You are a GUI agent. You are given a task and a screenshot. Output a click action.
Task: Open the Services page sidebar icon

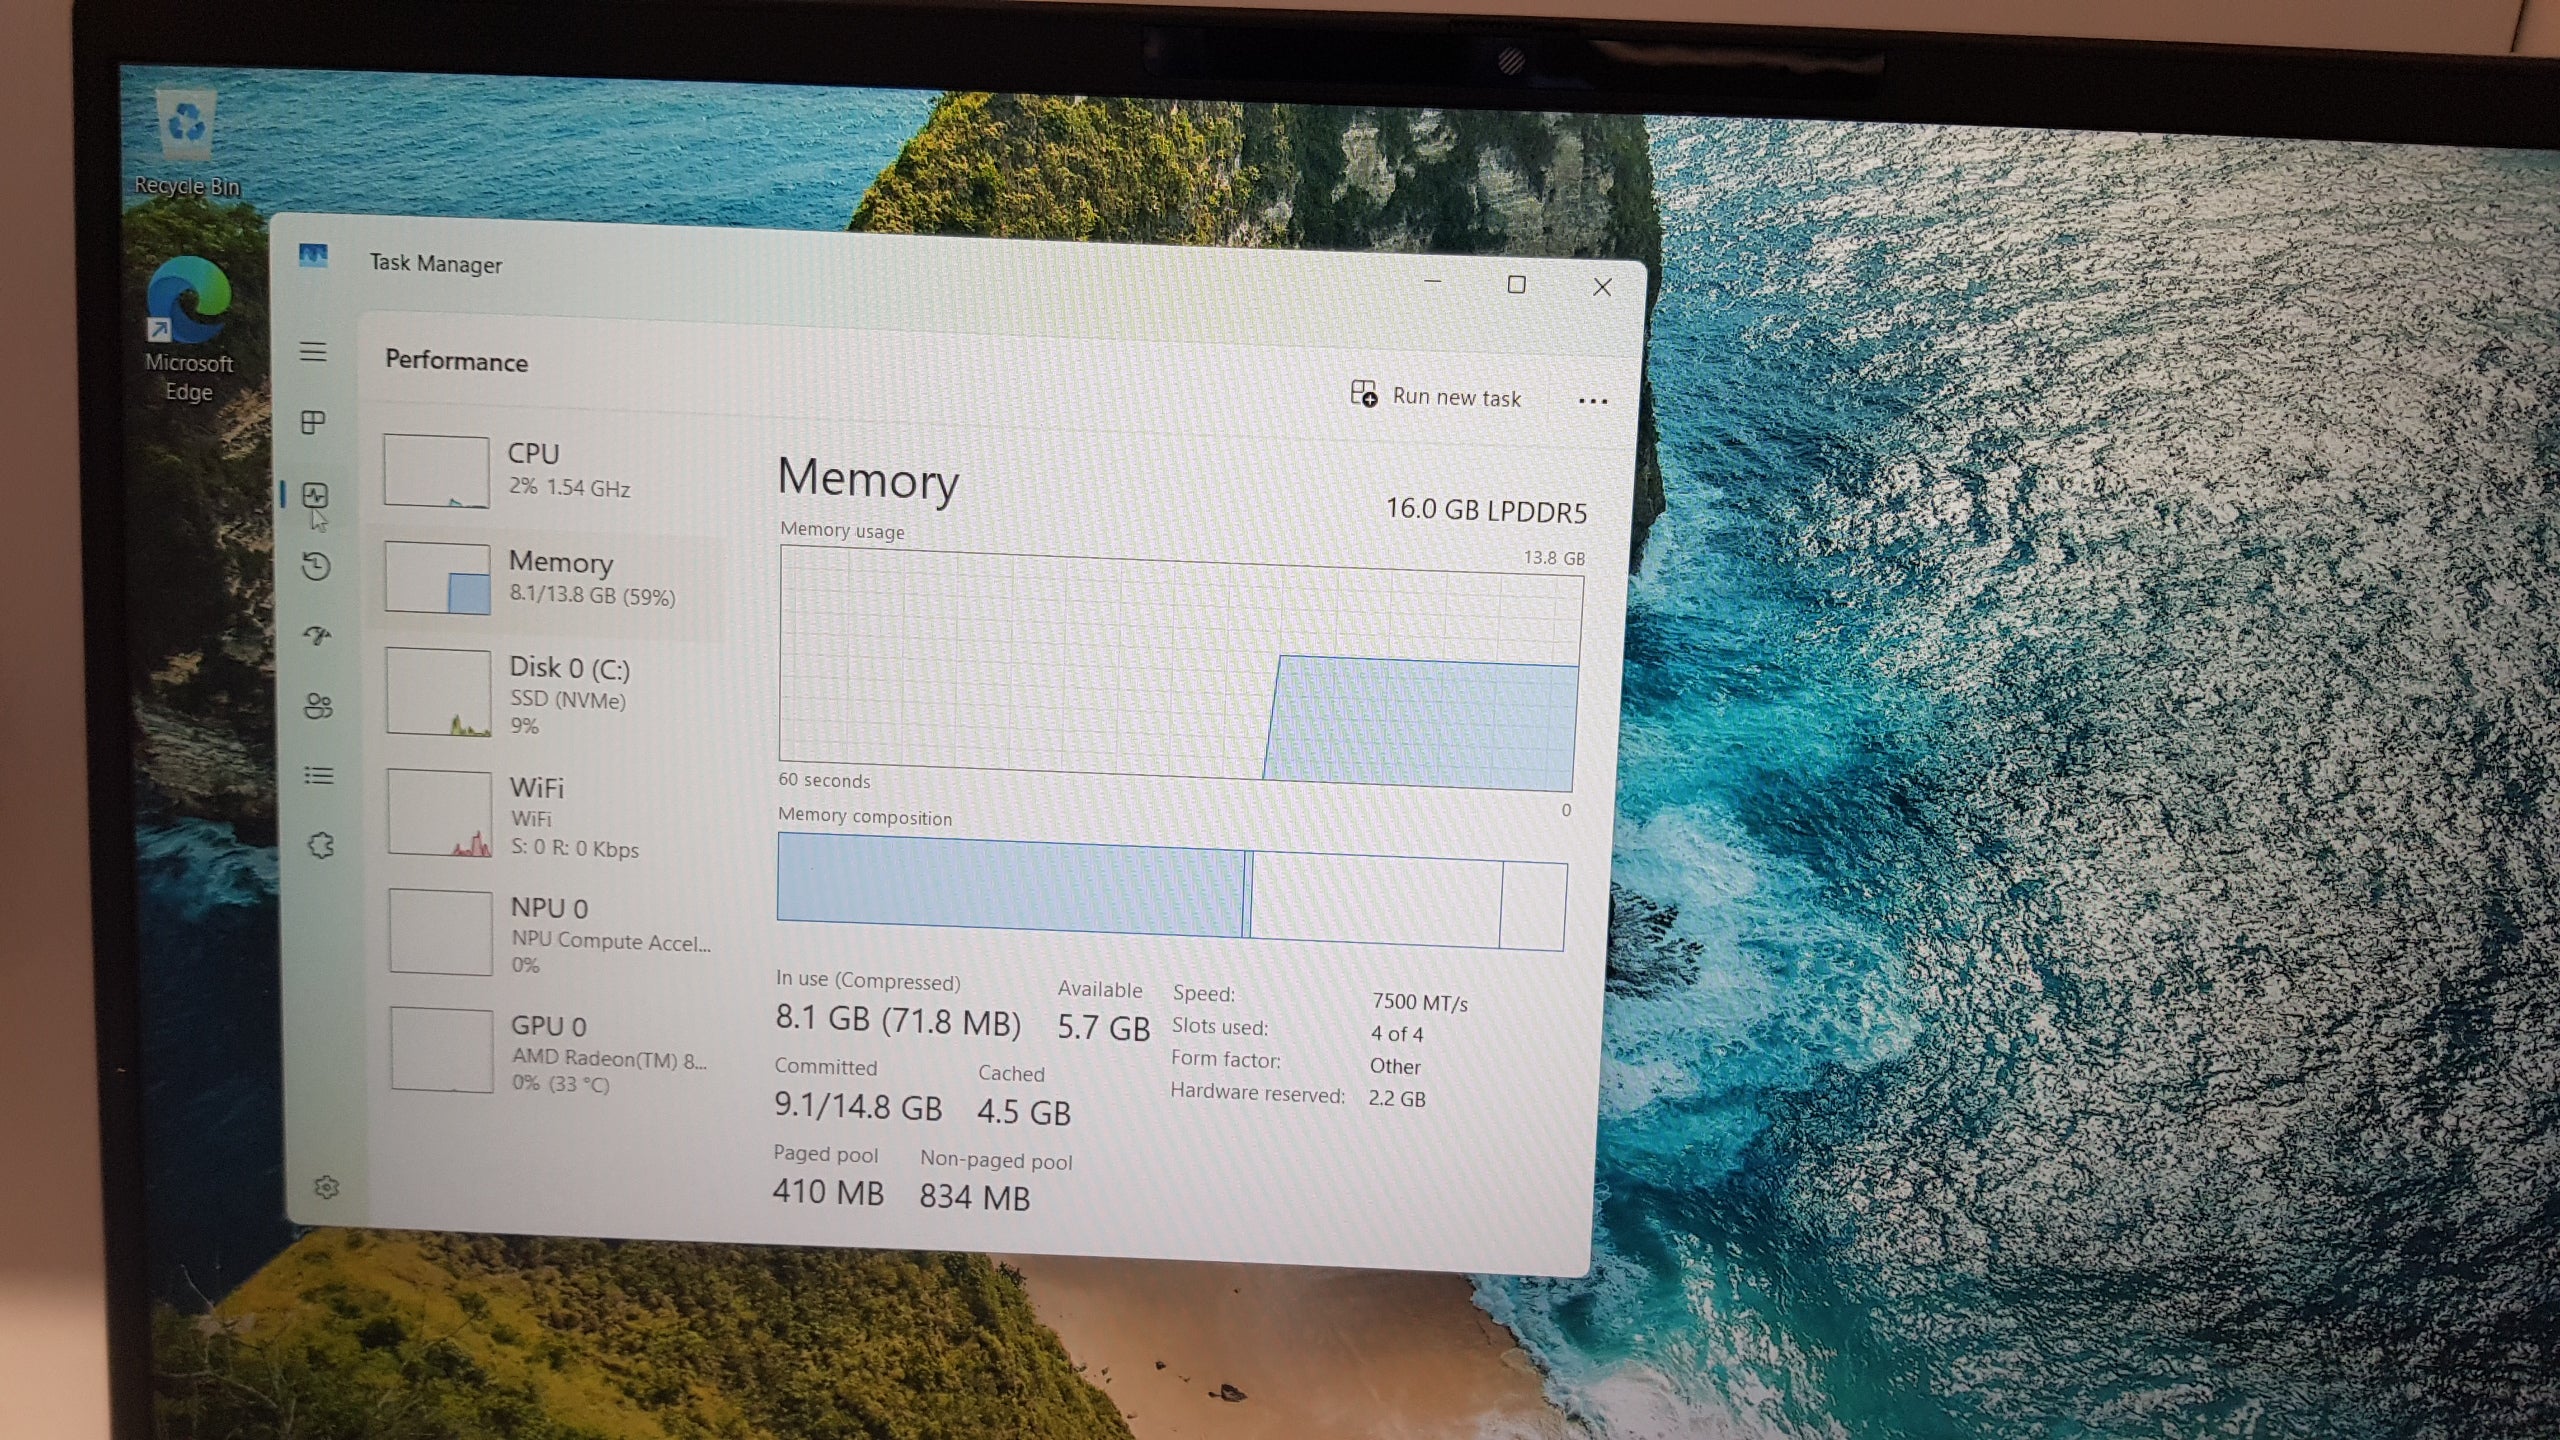click(321, 846)
